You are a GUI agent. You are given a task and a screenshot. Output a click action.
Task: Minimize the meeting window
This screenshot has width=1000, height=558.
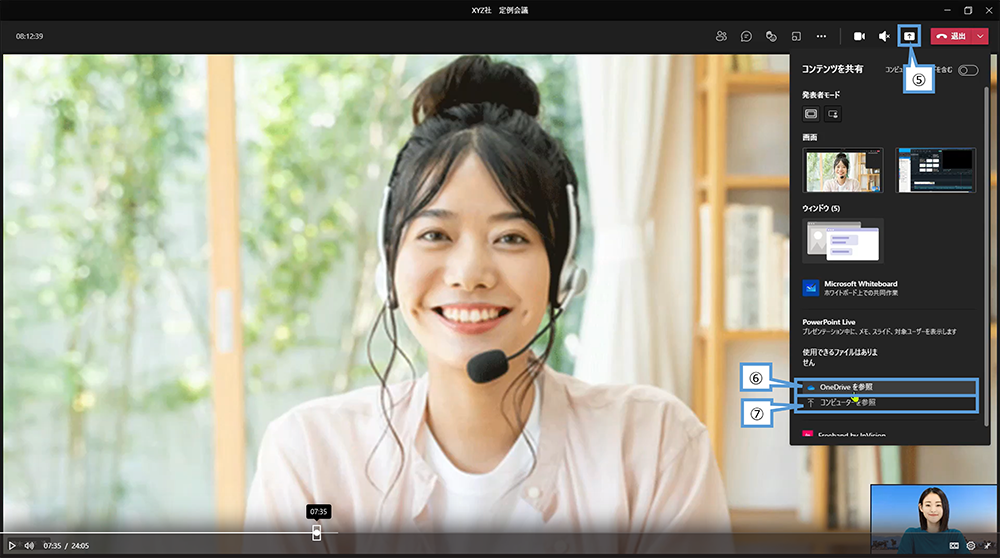(948, 10)
